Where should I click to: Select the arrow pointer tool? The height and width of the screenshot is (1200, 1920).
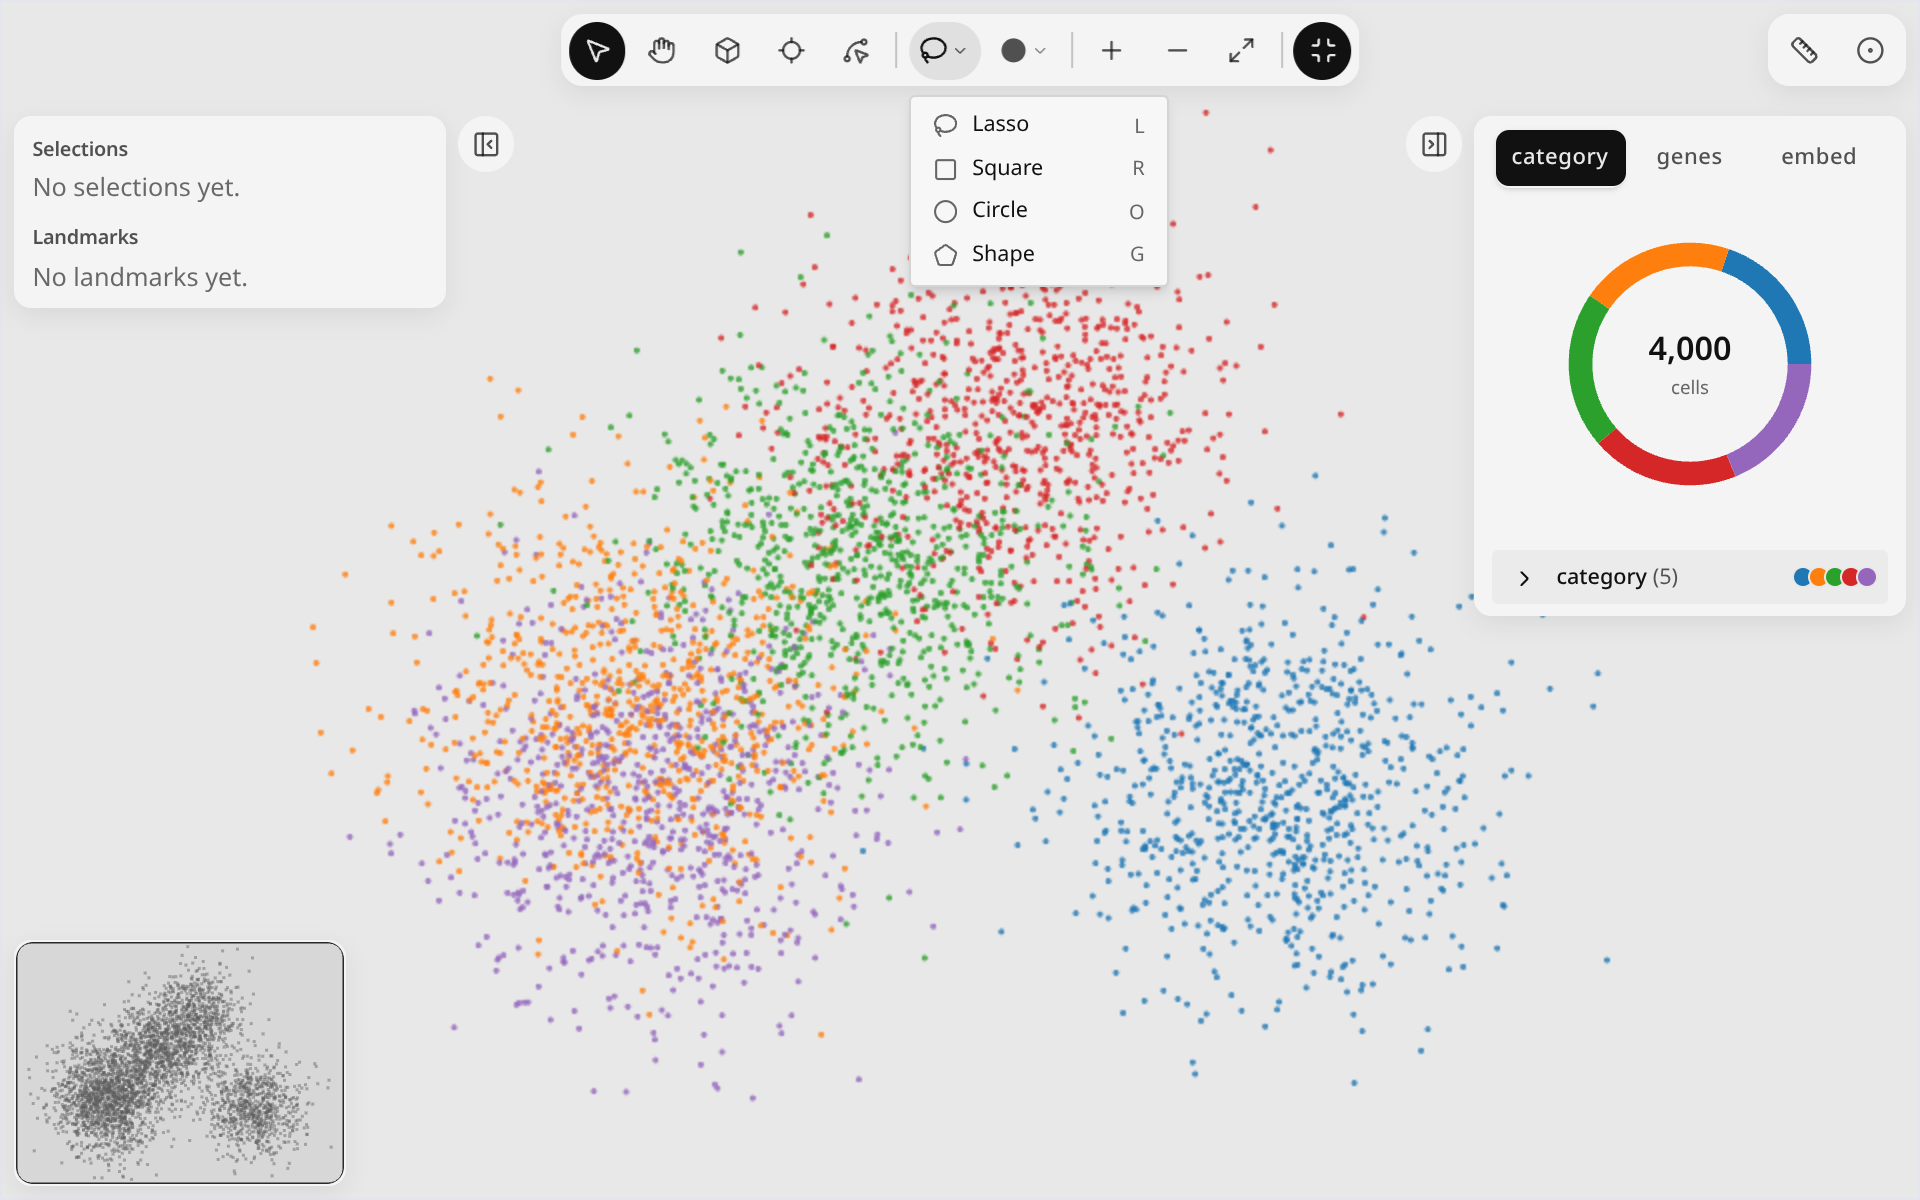click(x=597, y=51)
